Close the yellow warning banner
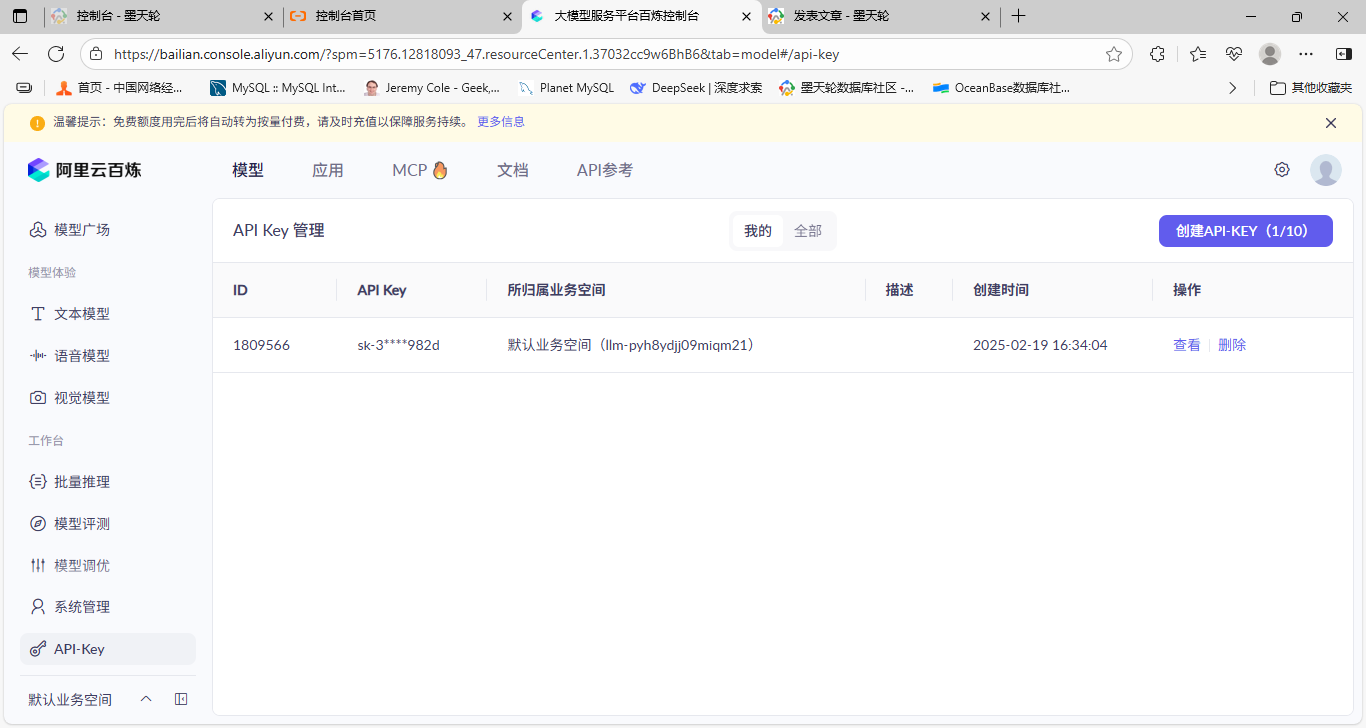1366x728 pixels. pos(1331,123)
